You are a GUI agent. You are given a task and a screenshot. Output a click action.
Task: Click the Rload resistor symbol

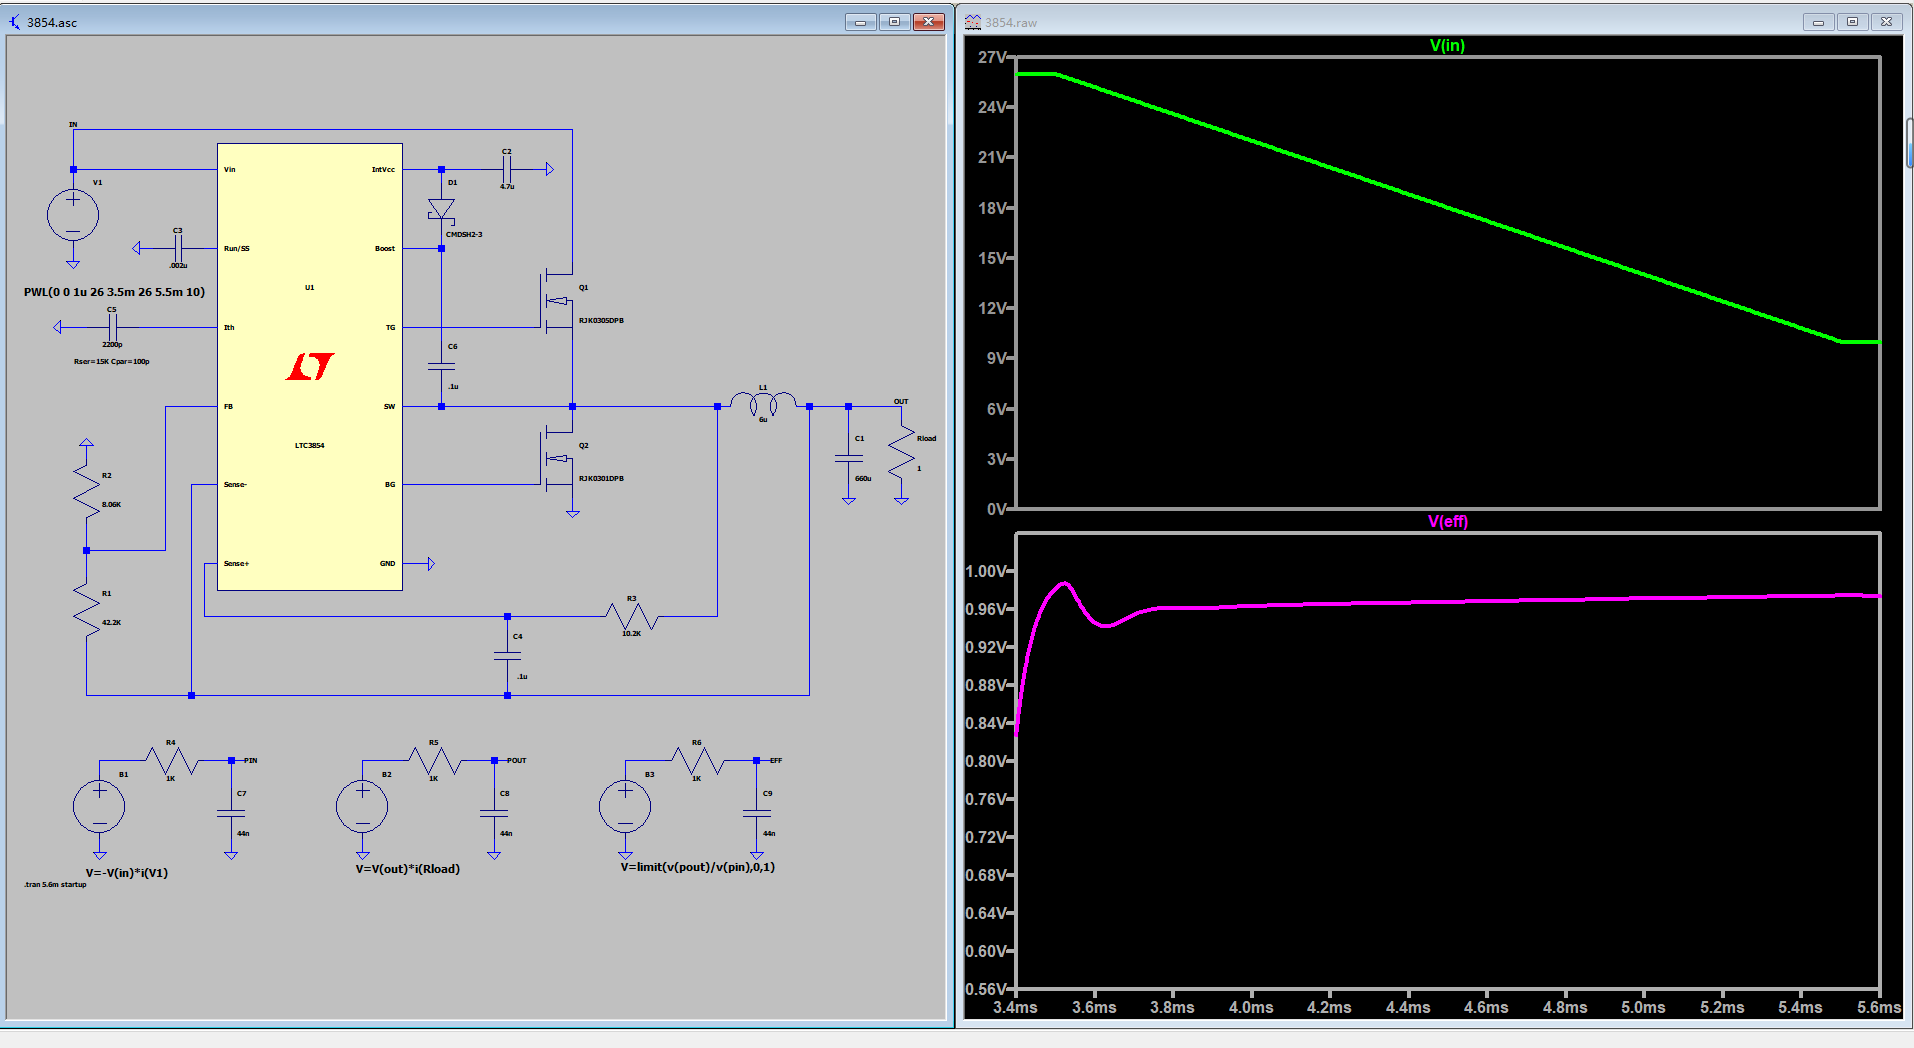(901, 452)
